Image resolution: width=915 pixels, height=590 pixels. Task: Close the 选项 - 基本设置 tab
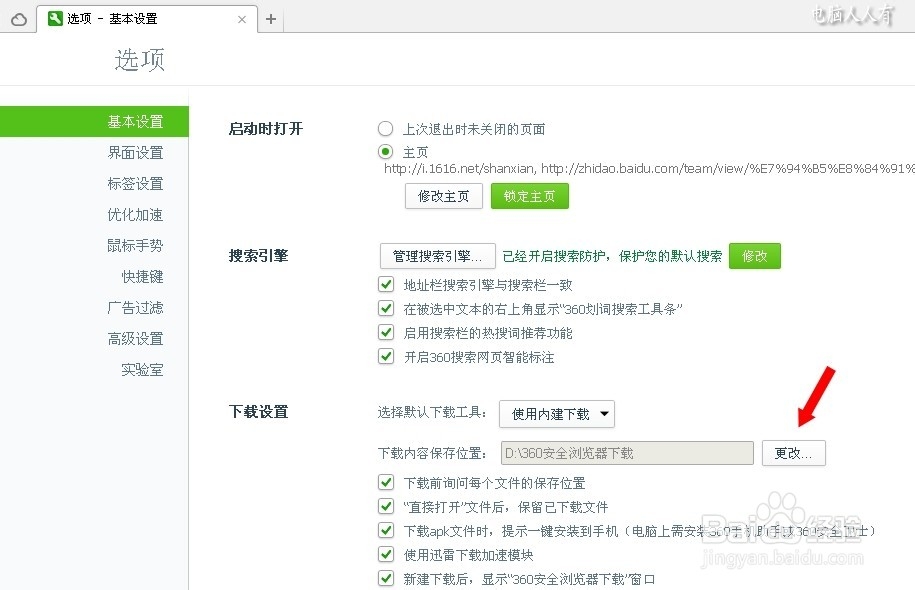pos(242,19)
